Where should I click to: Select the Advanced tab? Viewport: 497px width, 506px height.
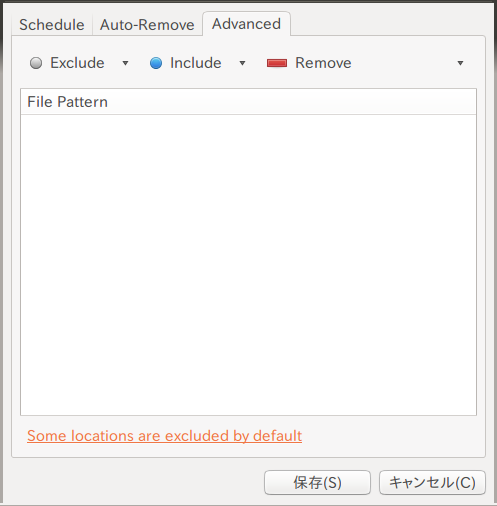coord(246,24)
